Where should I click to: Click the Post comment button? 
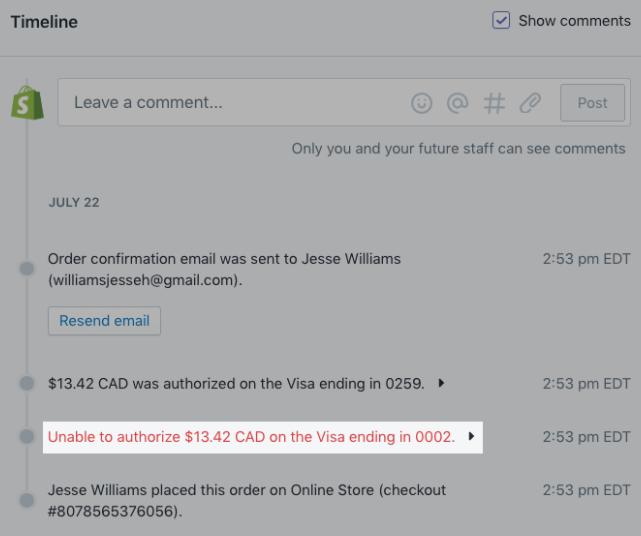[x=592, y=103]
